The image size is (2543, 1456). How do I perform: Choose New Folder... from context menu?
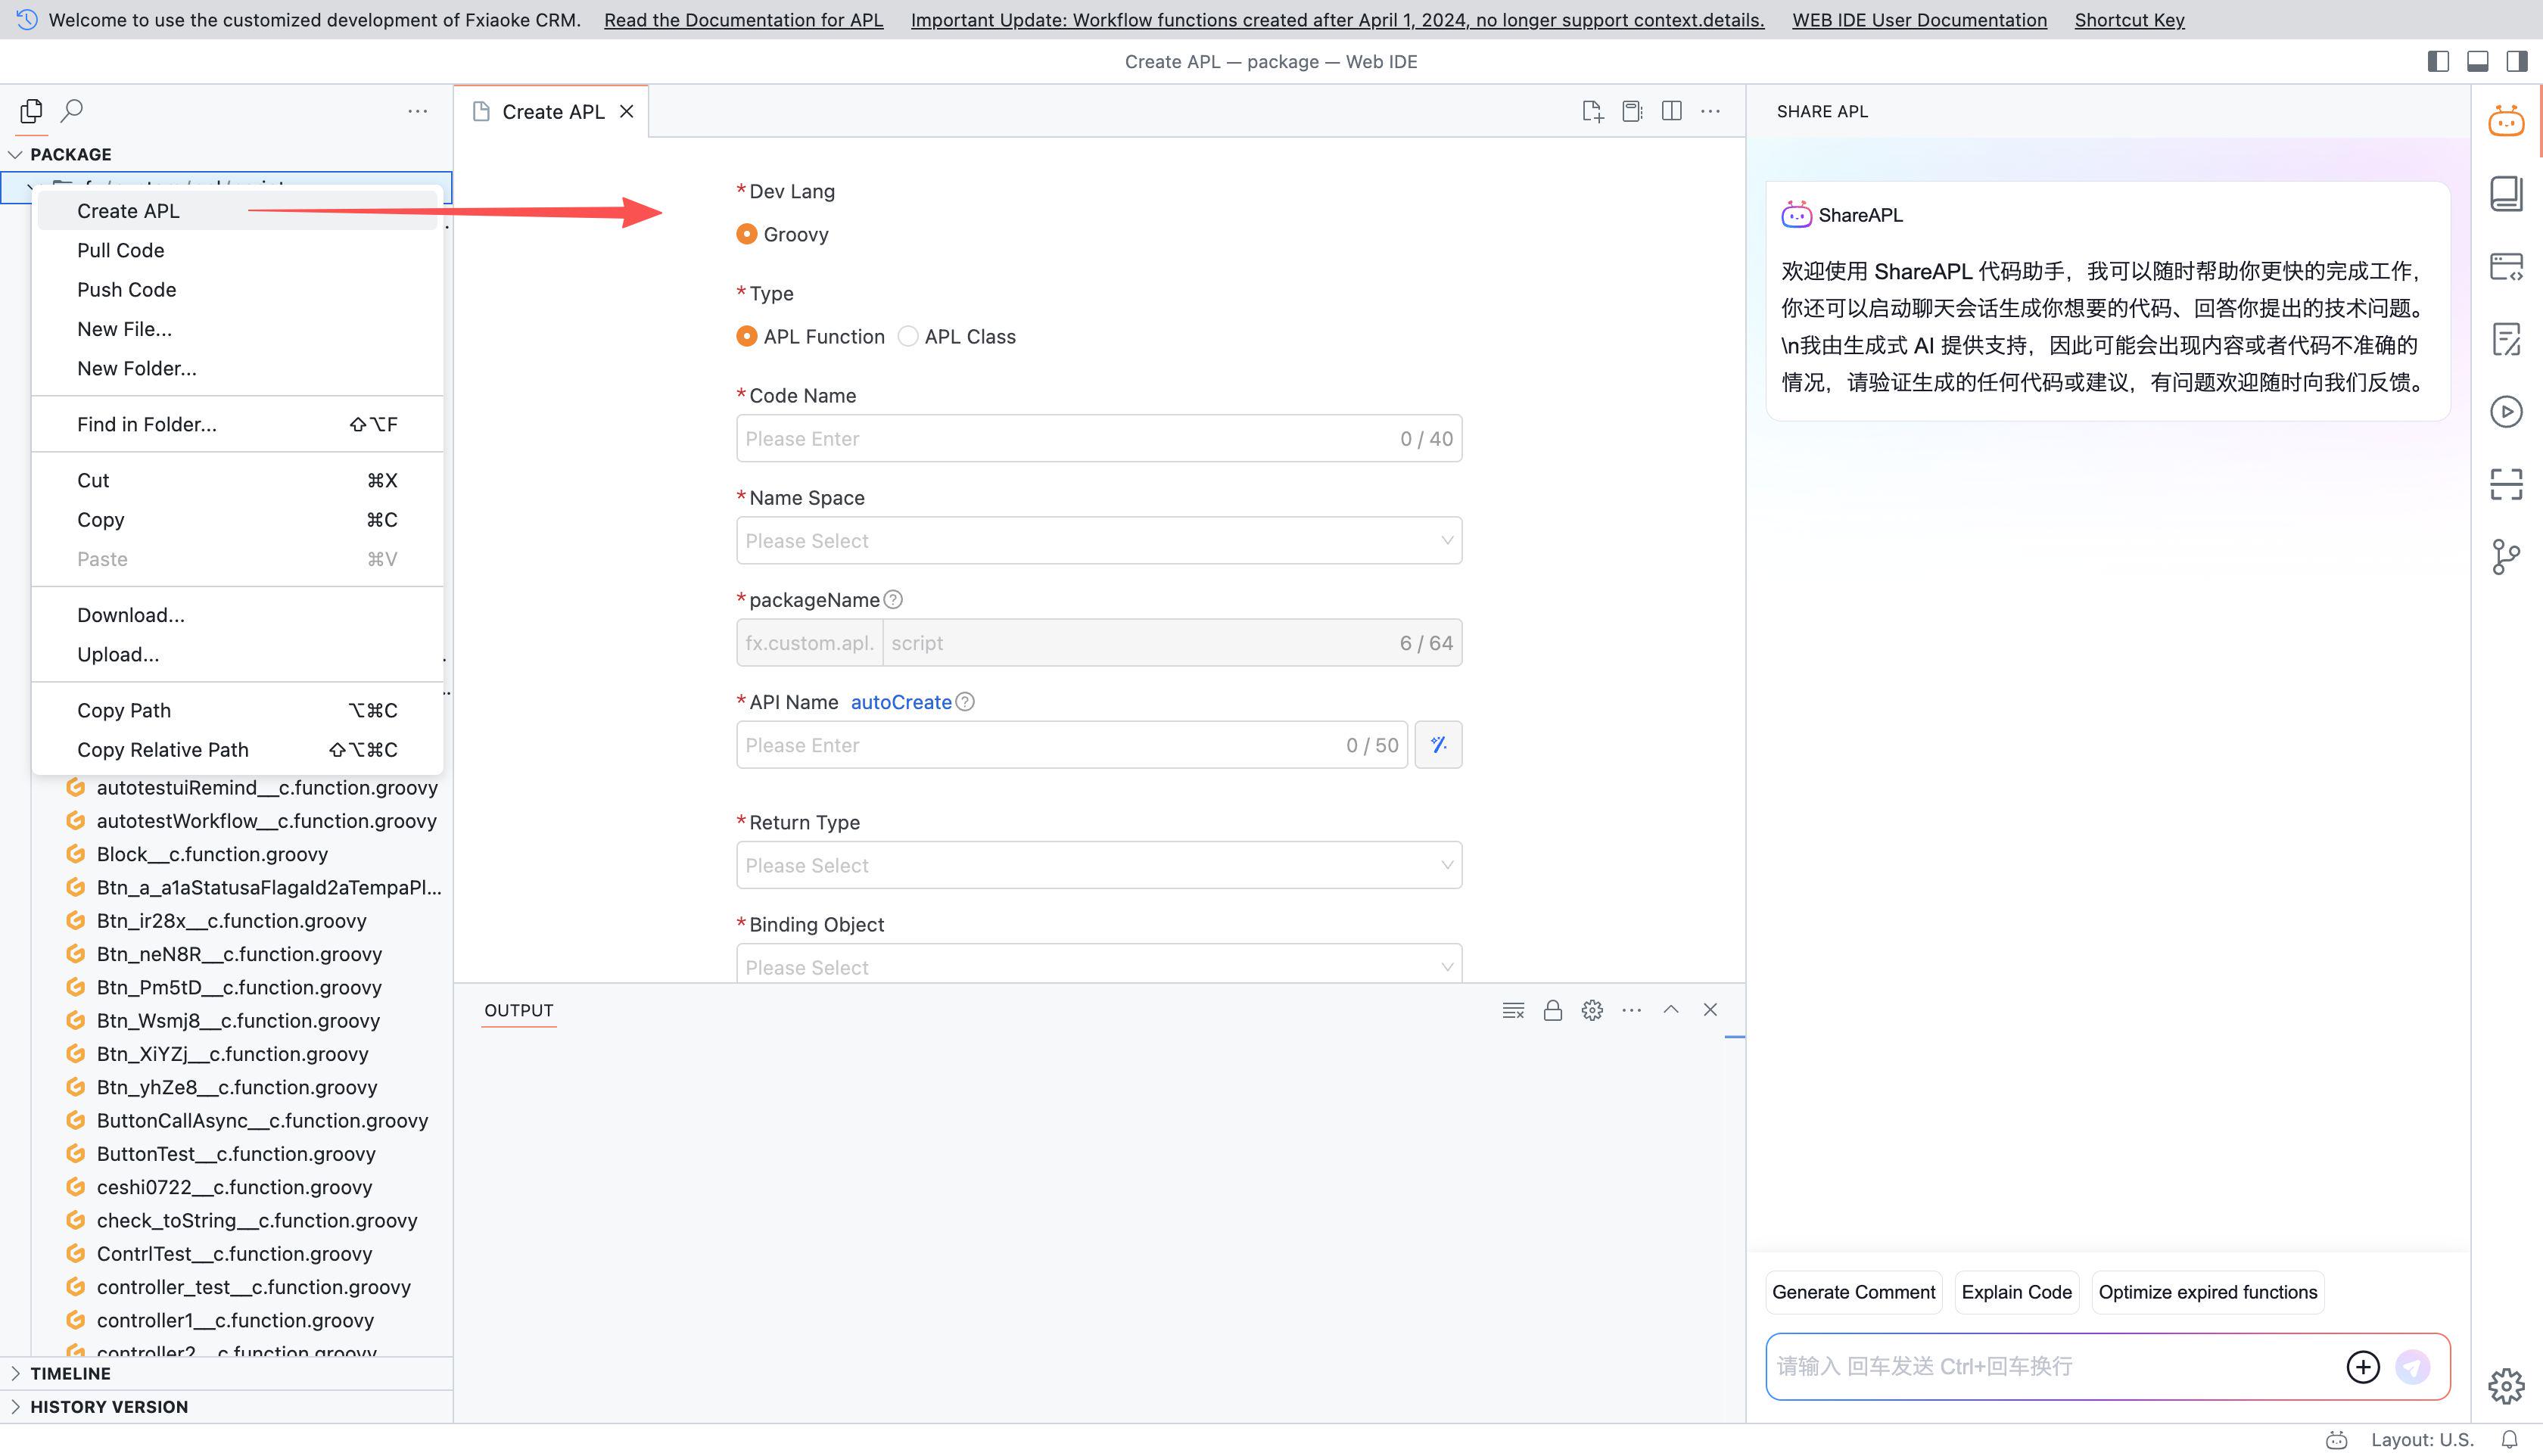[136, 368]
